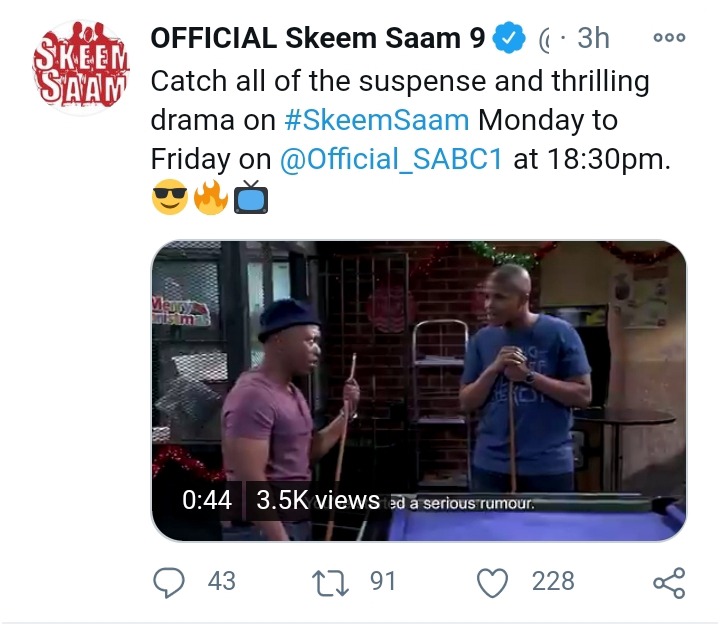Image resolution: width=720 pixels, height=631 pixels.
Task: Open the #SkeemSaam hashtag
Action: click(376, 120)
